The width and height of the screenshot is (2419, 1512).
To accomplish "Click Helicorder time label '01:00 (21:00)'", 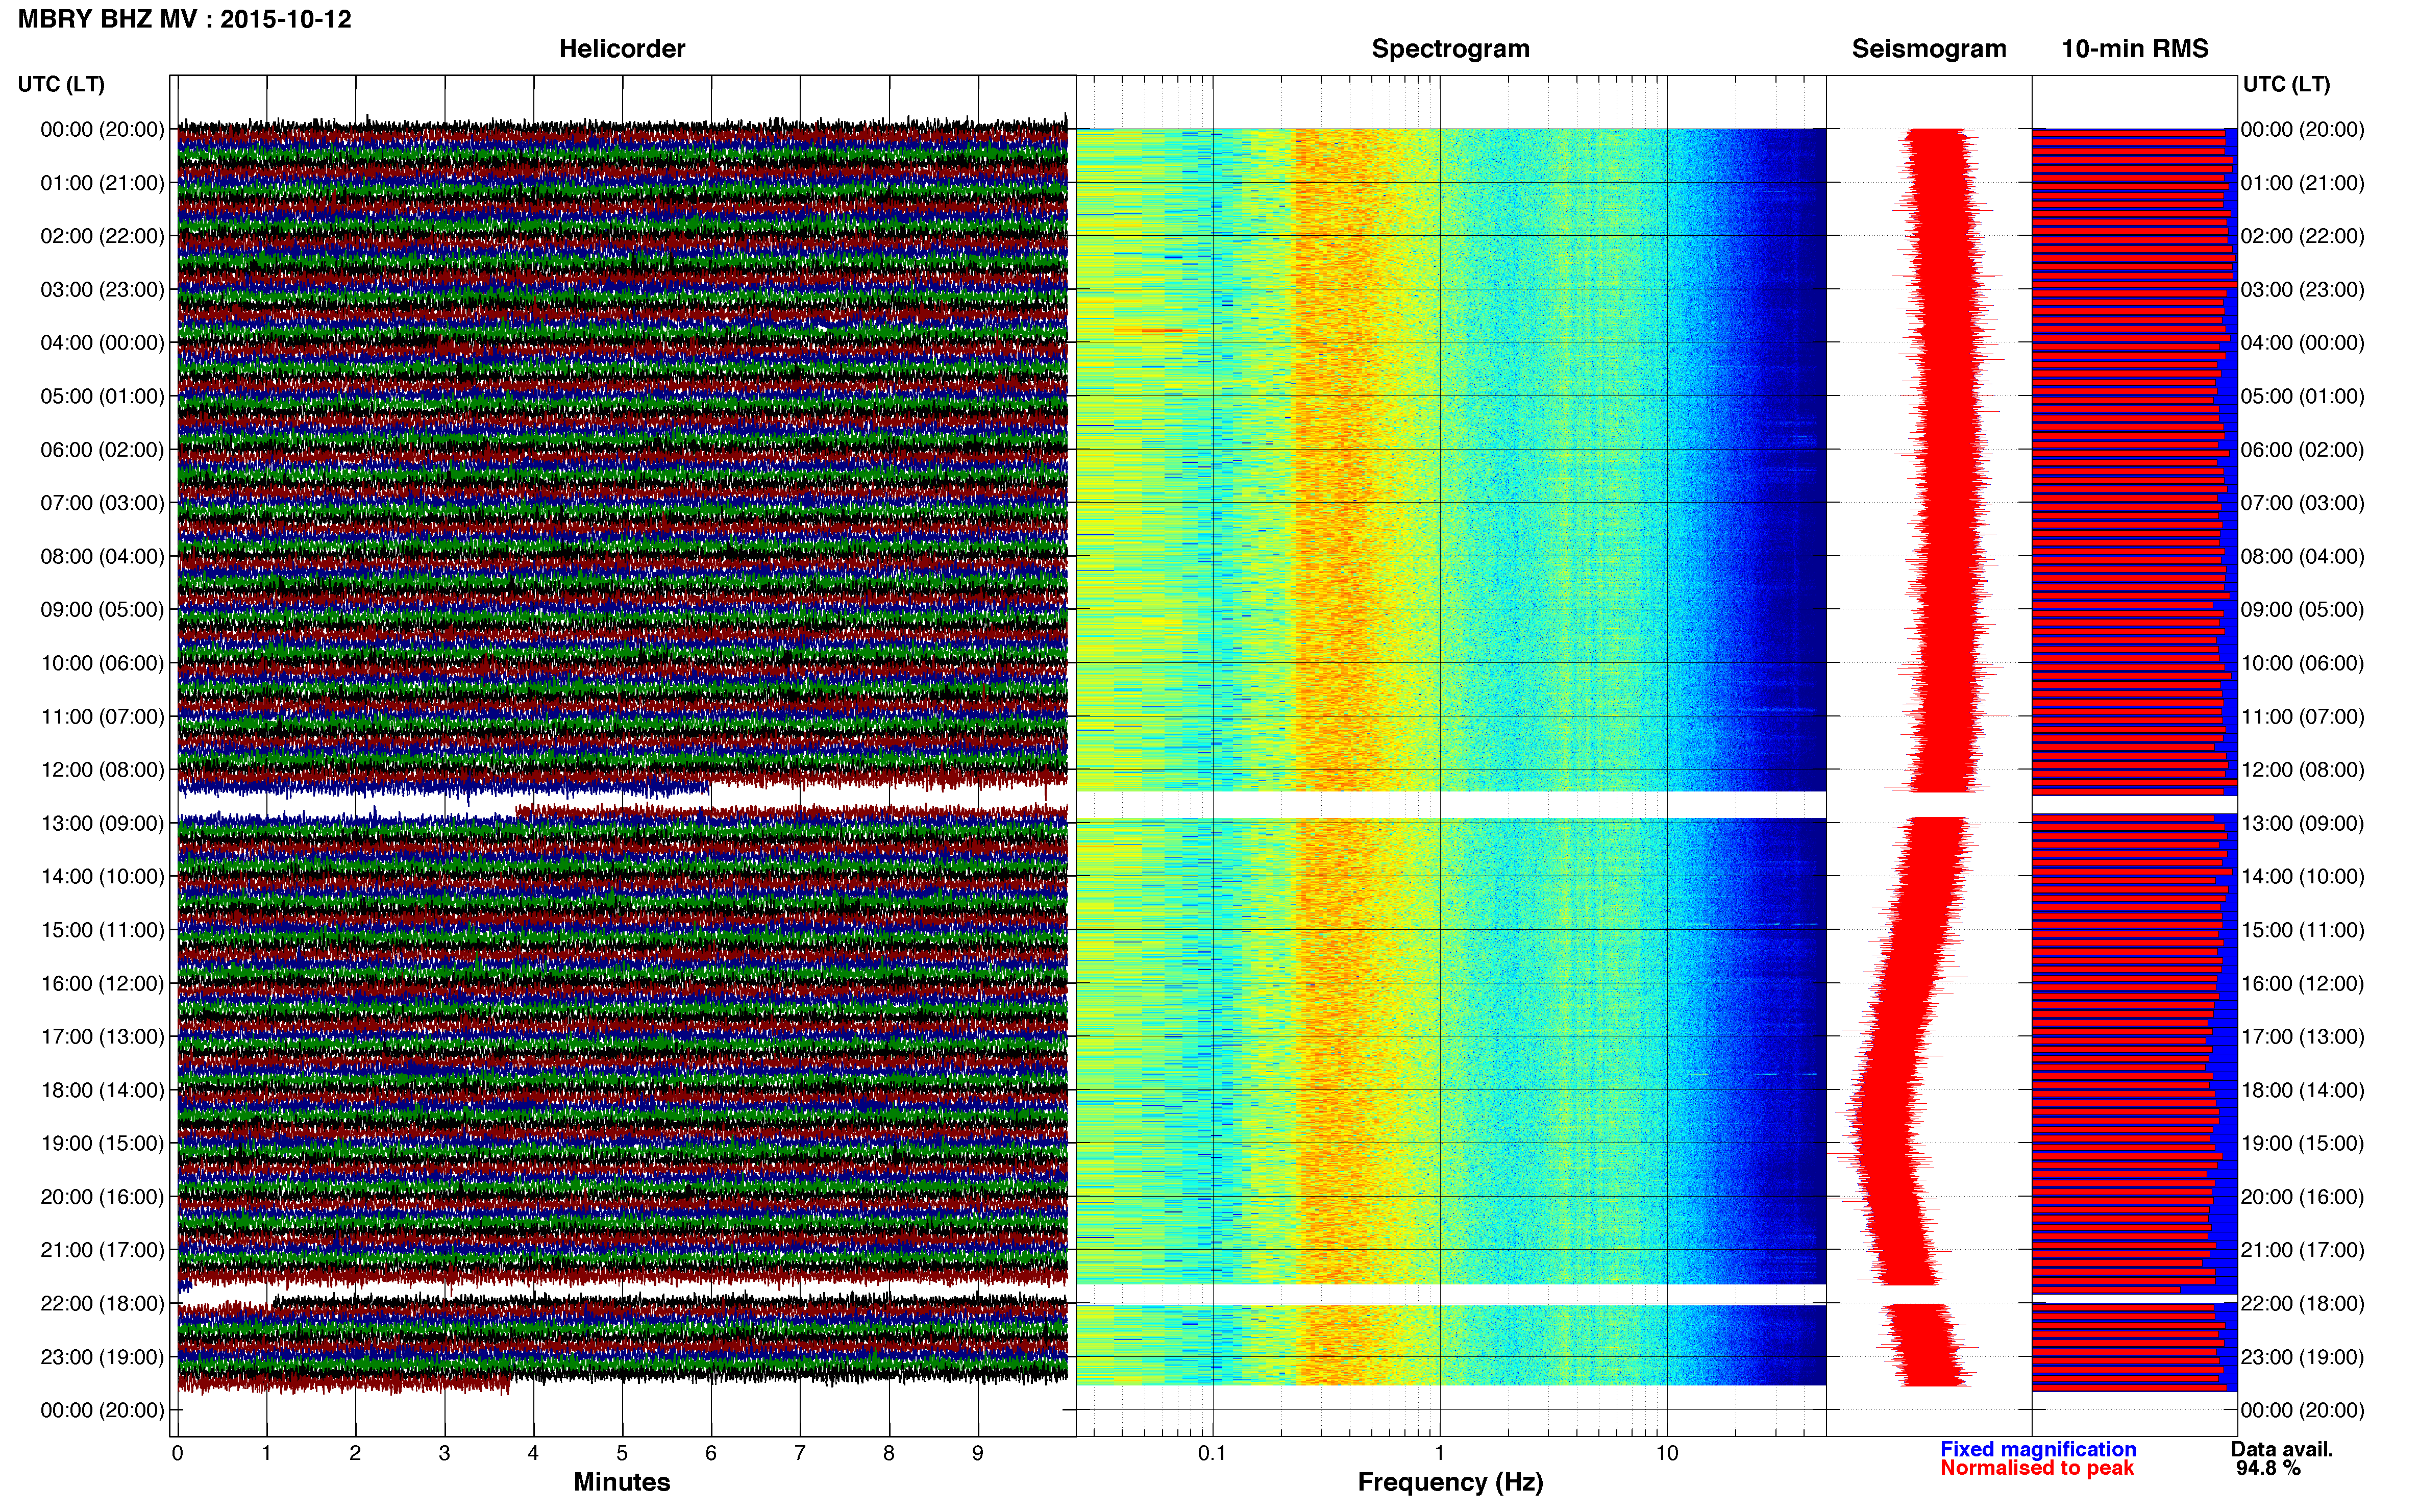I will pyautogui.click(x=102, y=183).
